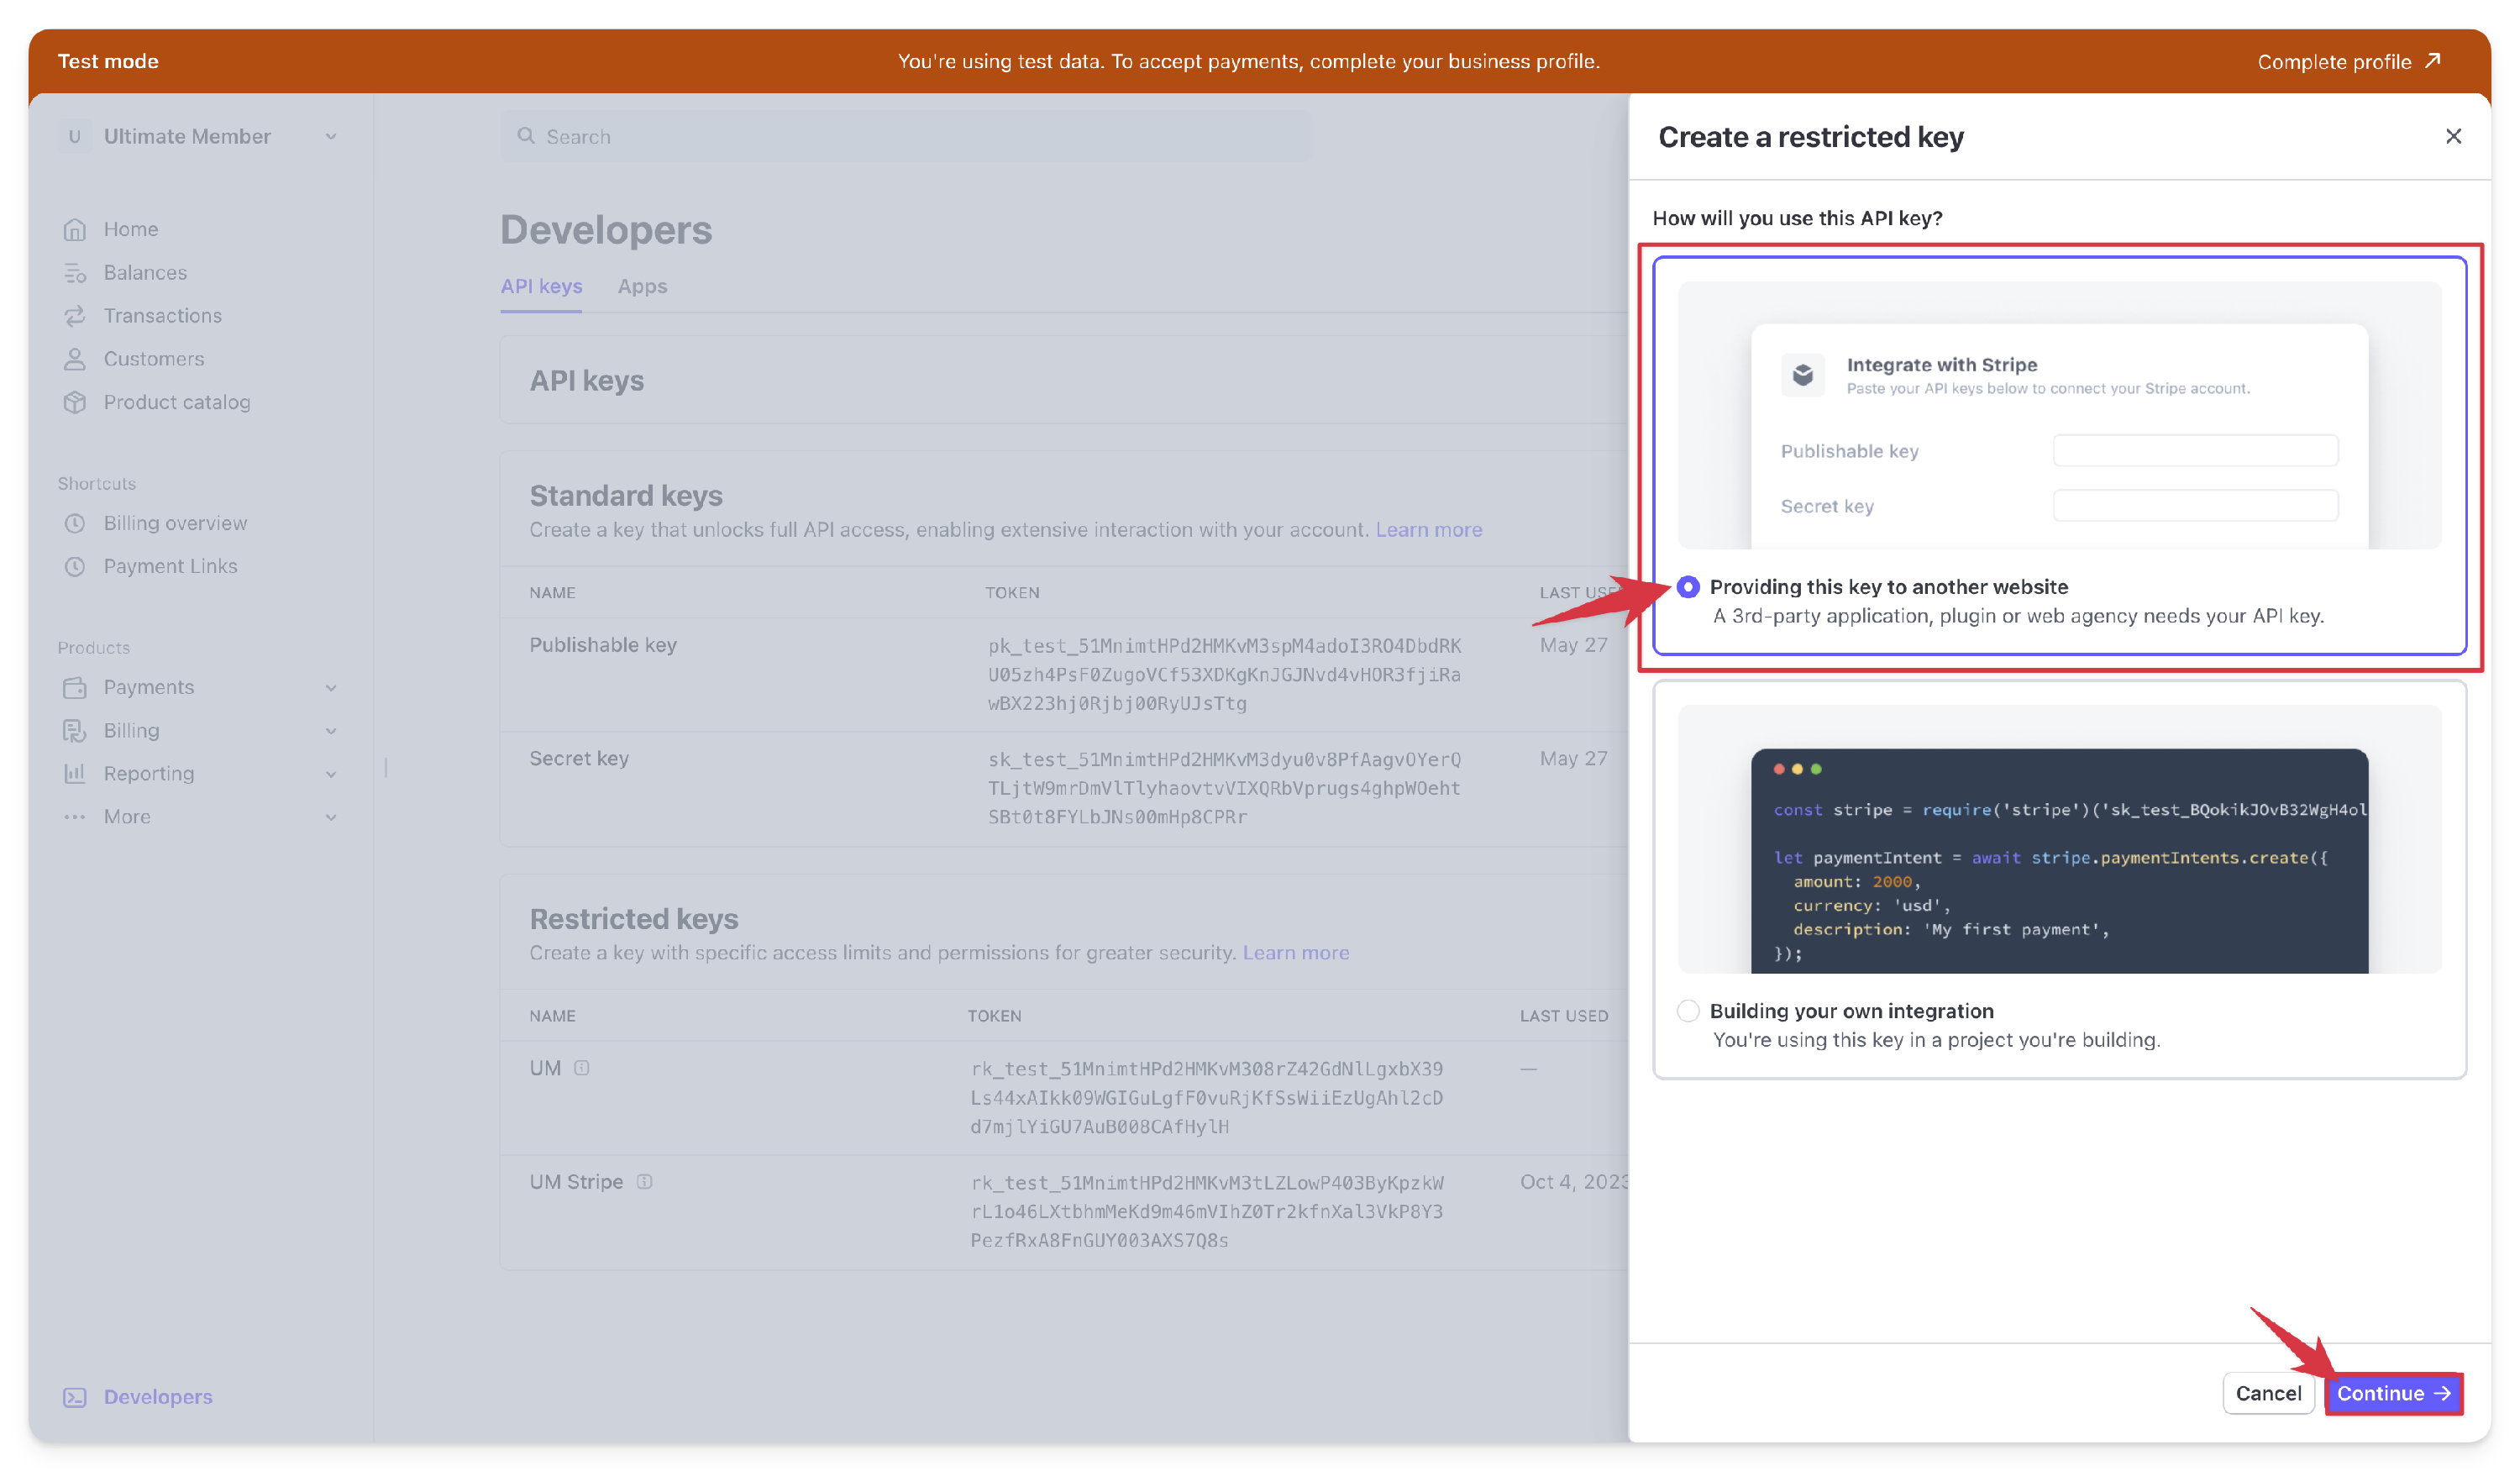Expand the Reporting menu chevron
Screen dimensions: 2520x1471
click(x=331, y=774)
